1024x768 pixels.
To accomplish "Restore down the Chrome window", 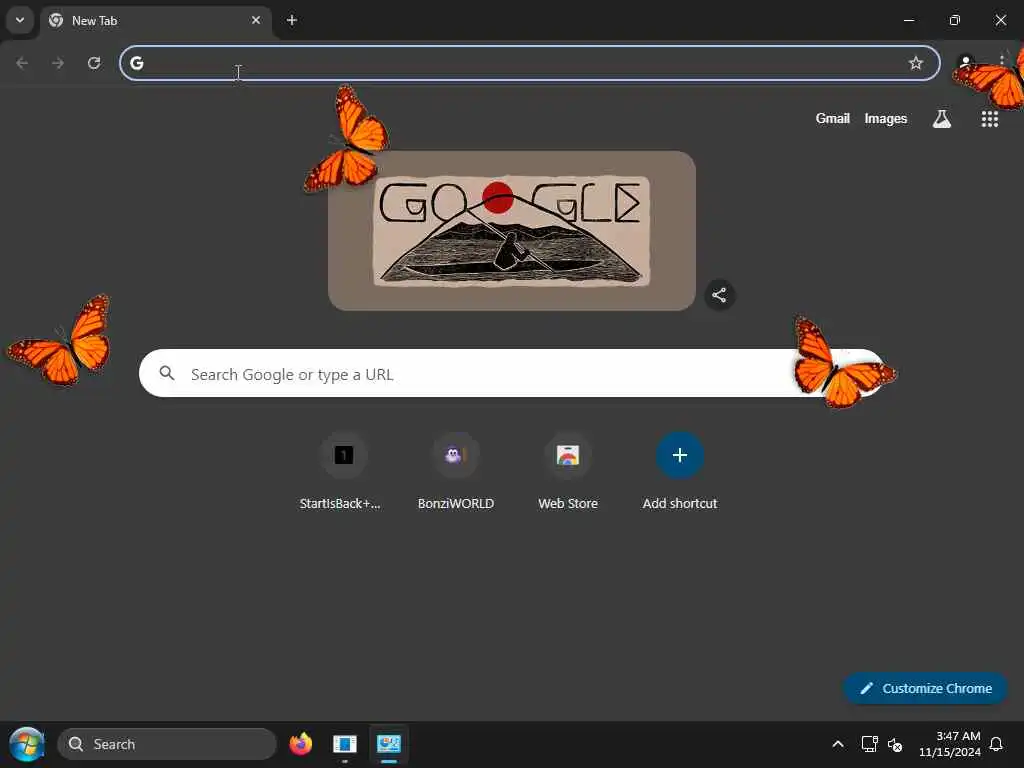I will pos(955,20).
